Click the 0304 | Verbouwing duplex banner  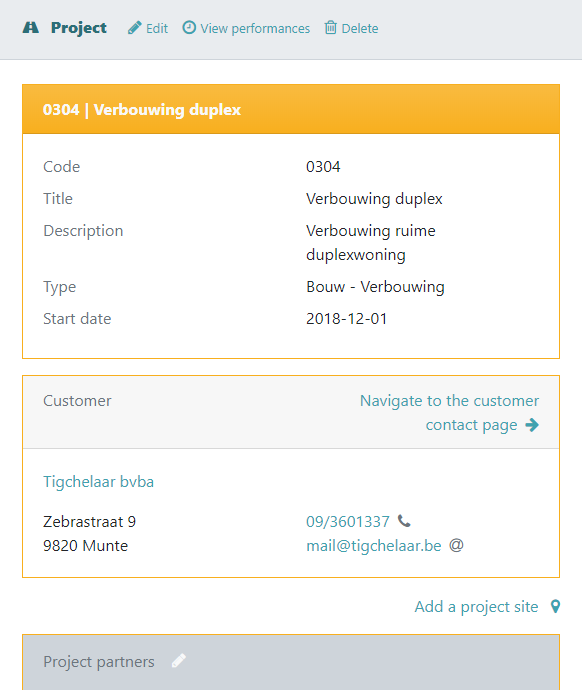[x=291, y=109]
